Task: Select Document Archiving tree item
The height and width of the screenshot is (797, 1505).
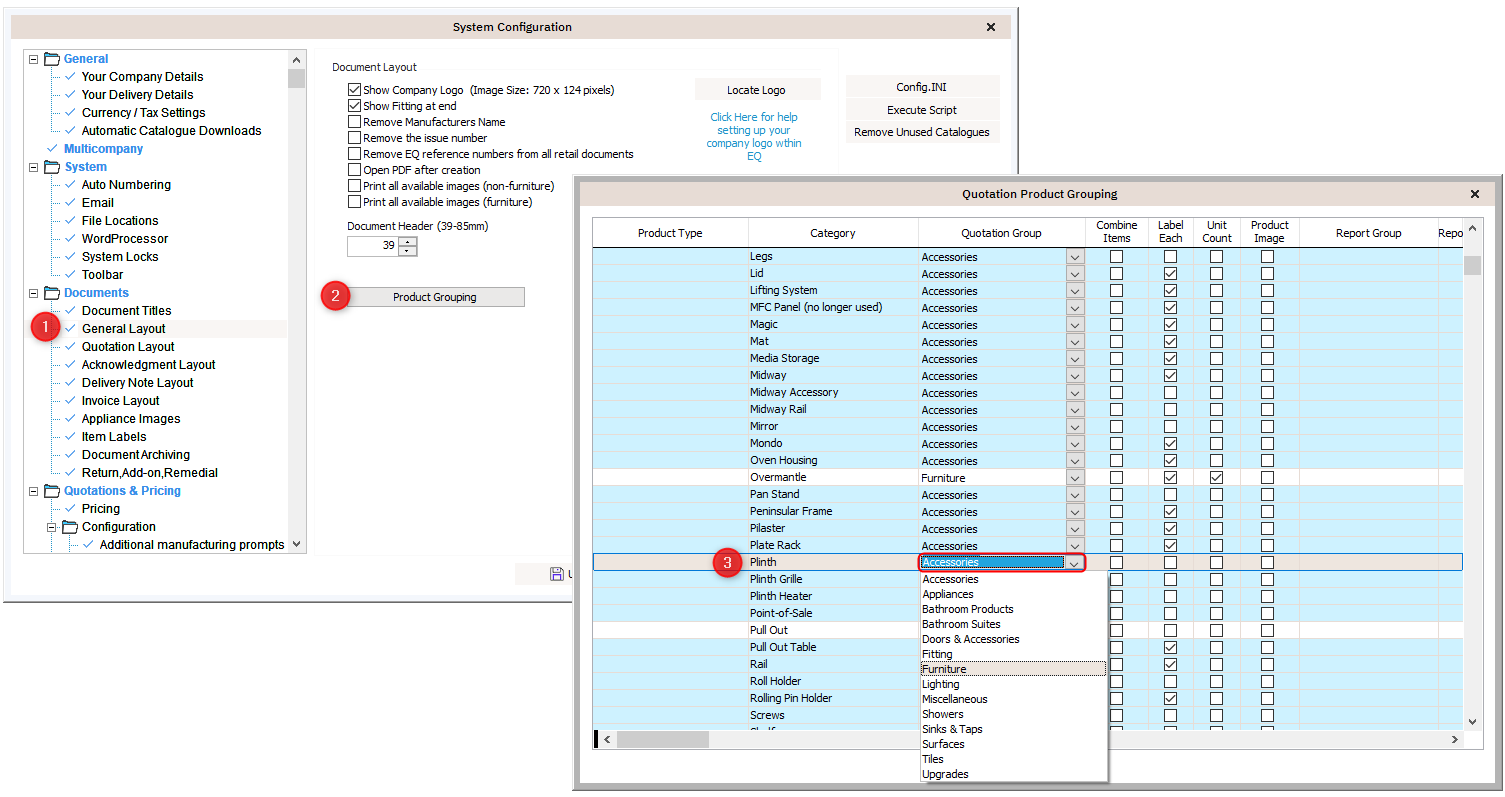Action: click(x=136, y=455)
